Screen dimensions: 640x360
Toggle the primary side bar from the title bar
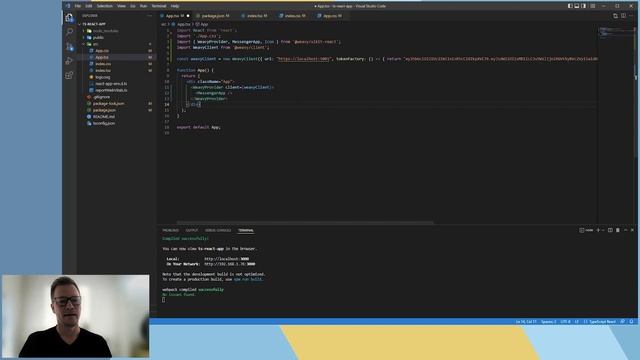pyautogui.click(x=570, y=6)
